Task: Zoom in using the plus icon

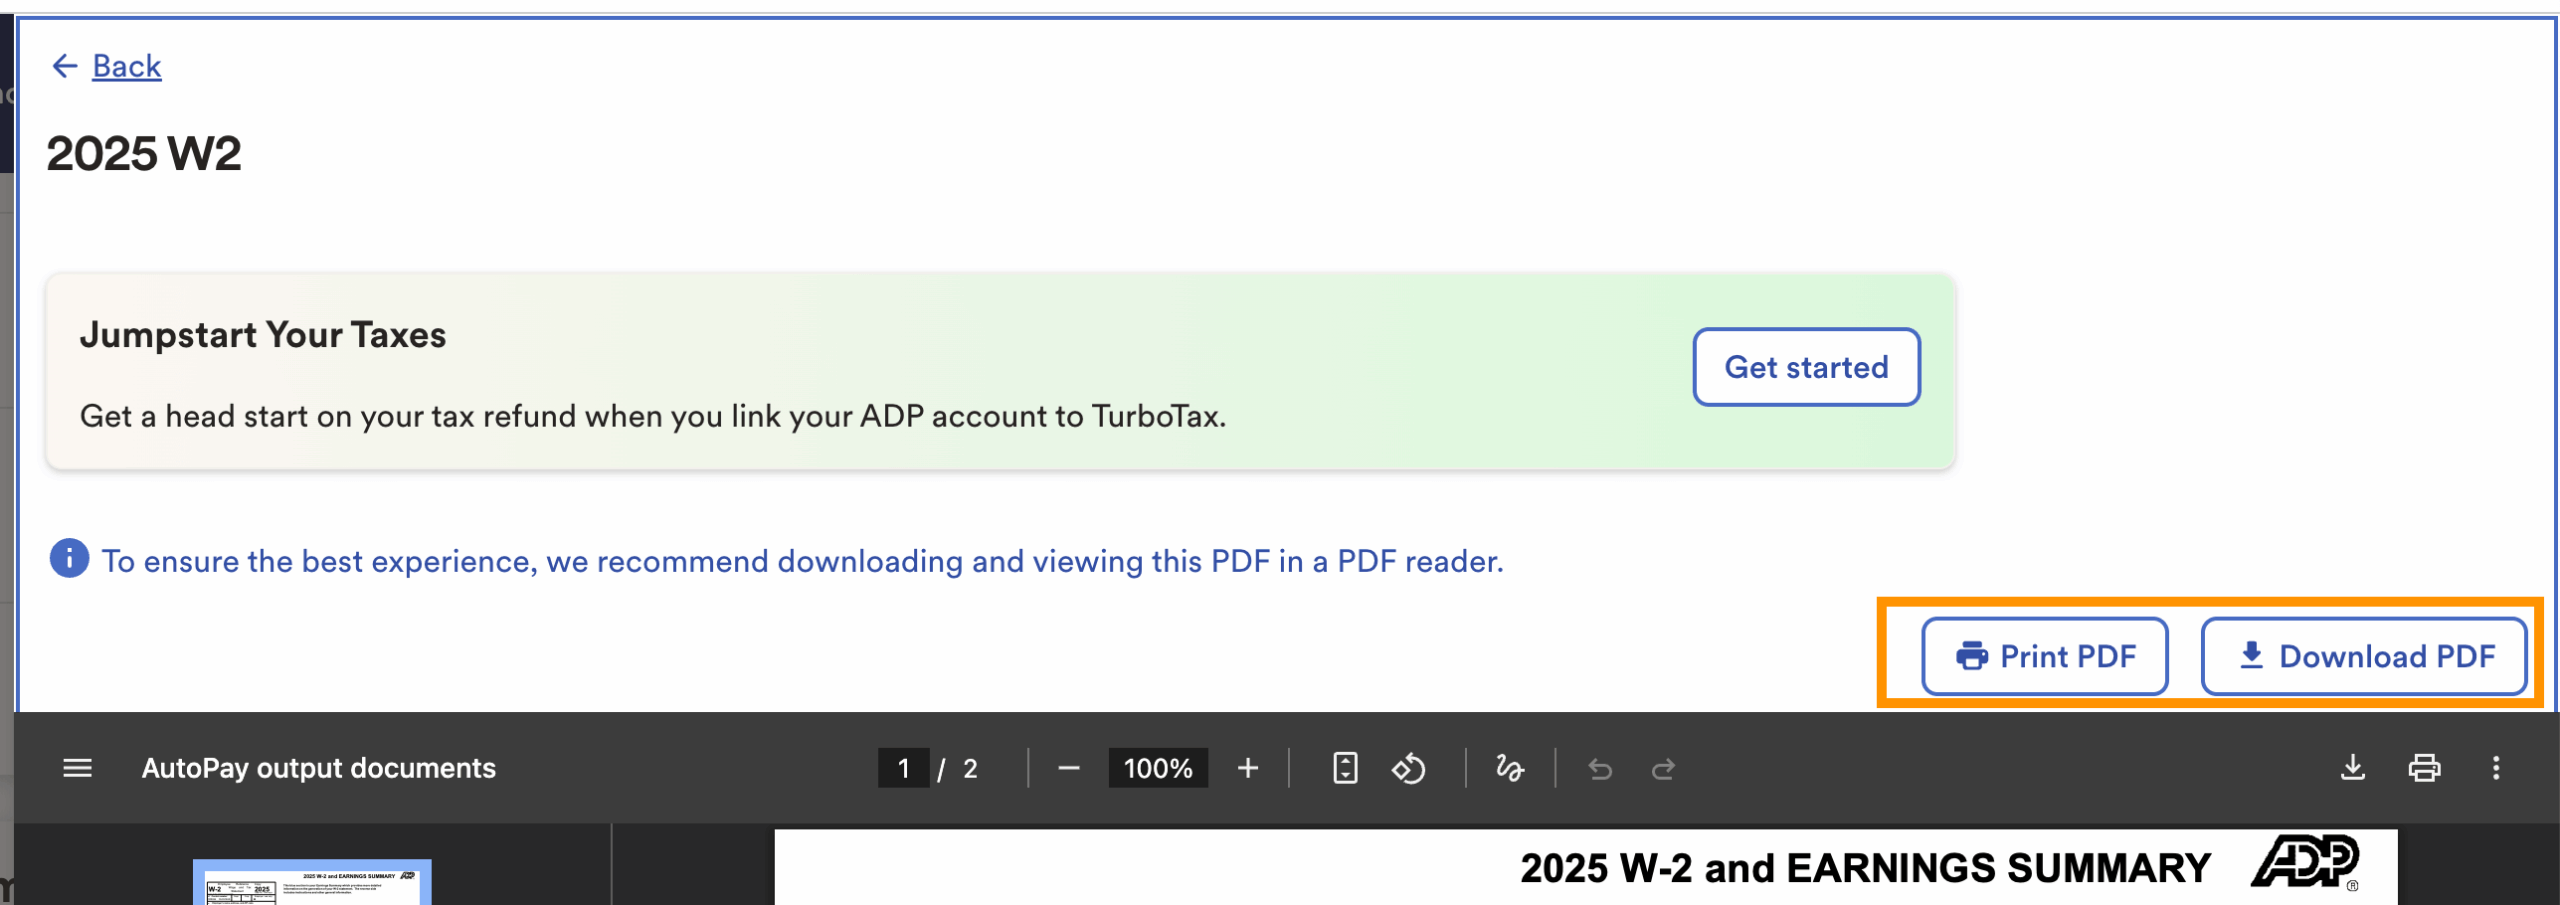Action: [x=1247, y=768]
